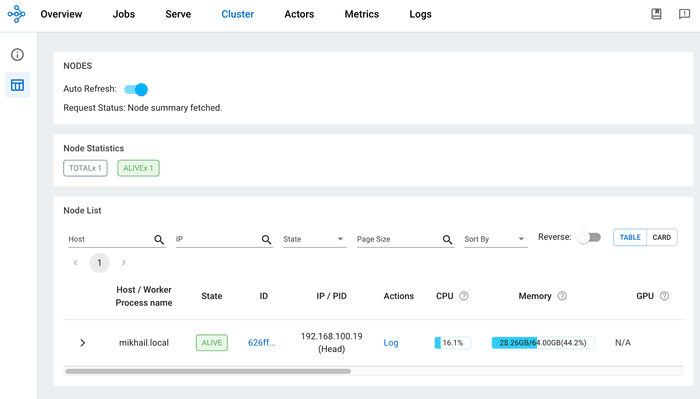Image resolution: width=700 pixels, height=399 pixels.
Task: Click the CPU usage bar 16.1%
Action: click(x=452, y=343)
